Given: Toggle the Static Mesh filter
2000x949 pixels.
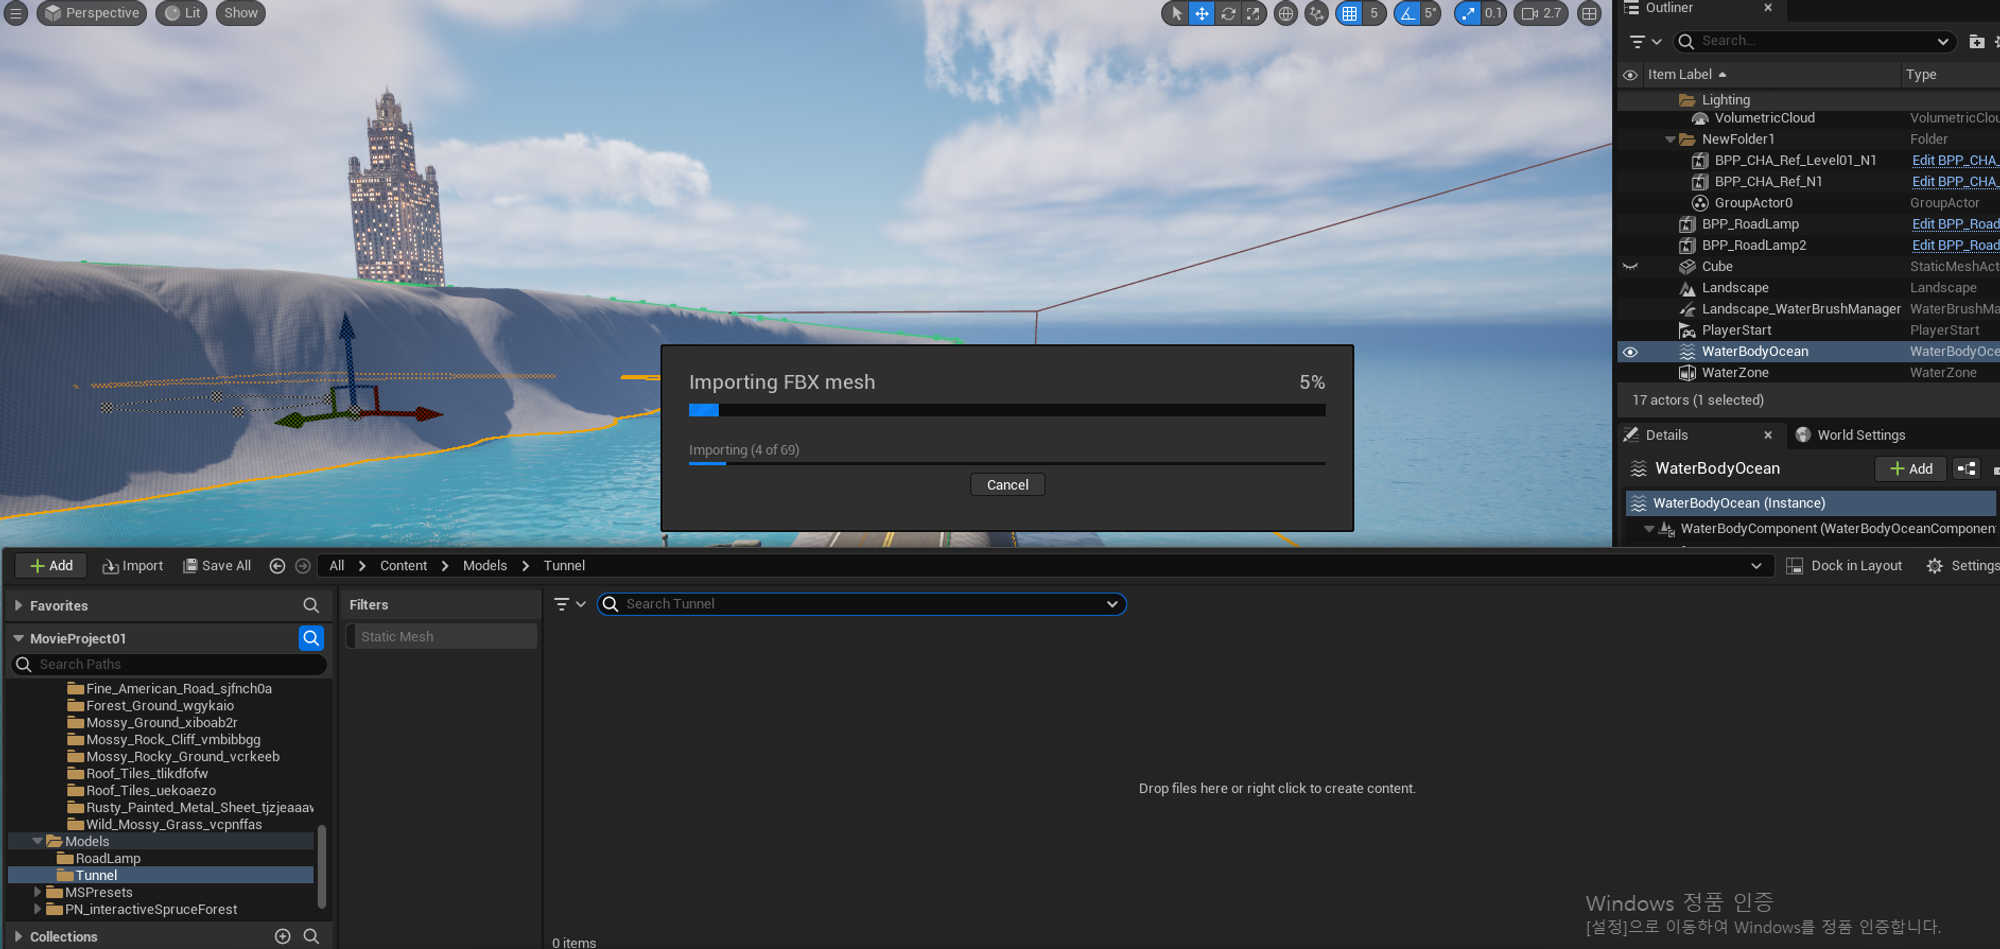Looking at the screenshot, I should tap(441, 637).
